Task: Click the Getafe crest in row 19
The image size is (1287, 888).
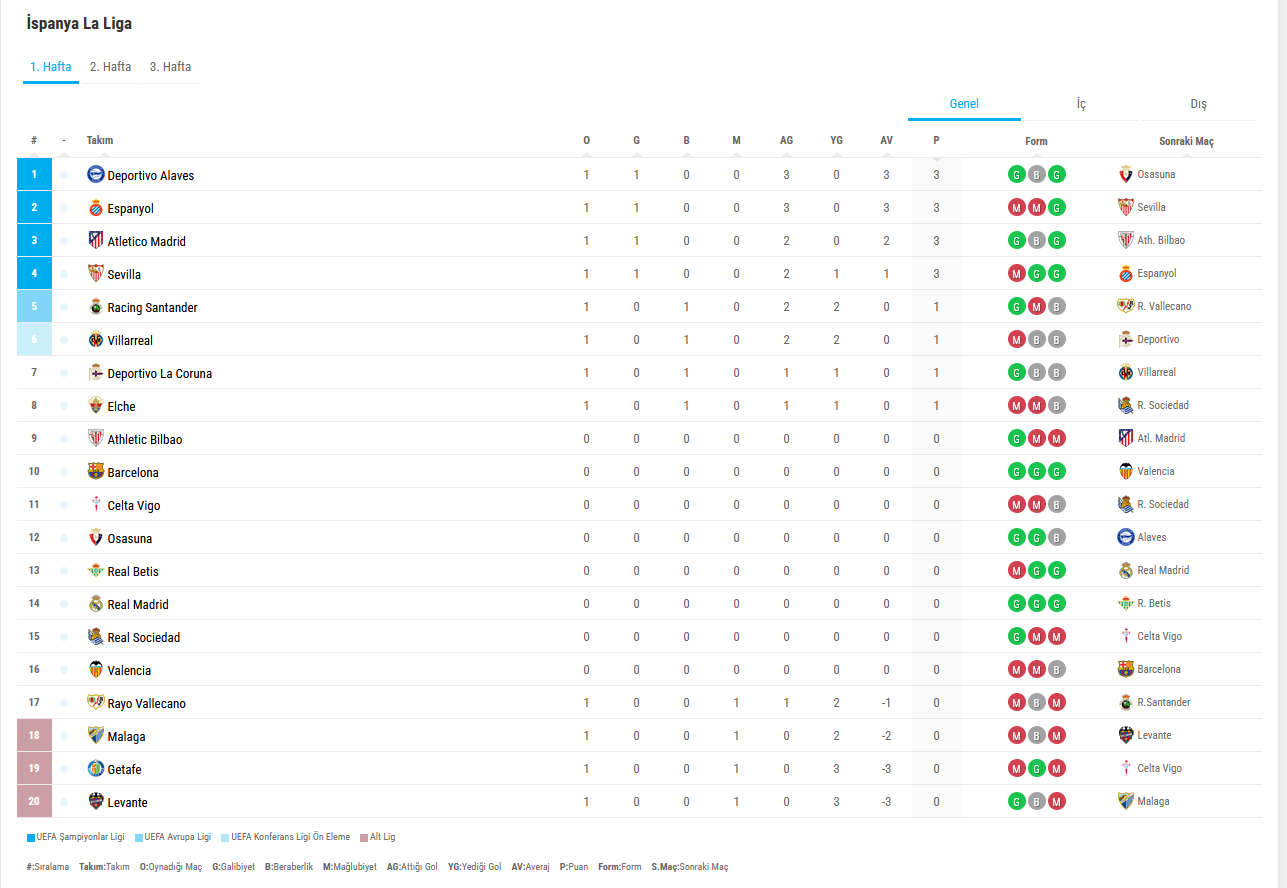Action: [x=96, y=768]
